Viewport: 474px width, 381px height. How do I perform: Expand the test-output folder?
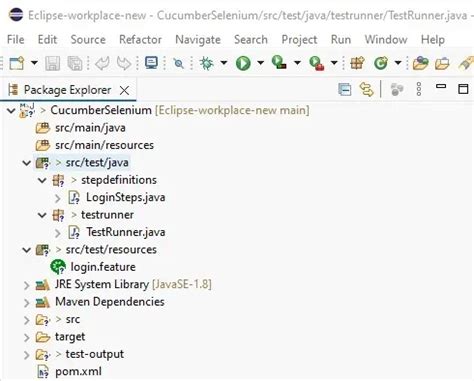point(26,355)
